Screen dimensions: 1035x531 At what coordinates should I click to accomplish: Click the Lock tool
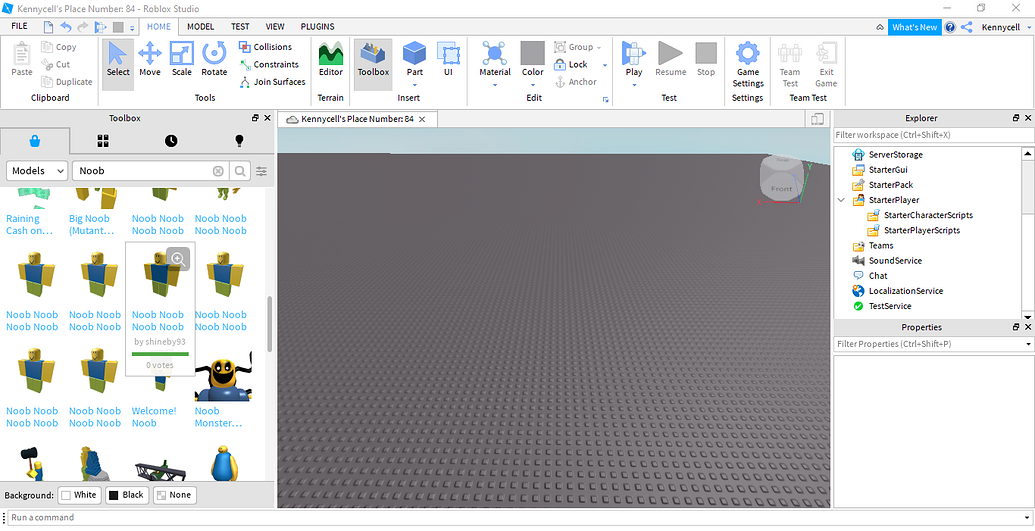click(571, 64)
